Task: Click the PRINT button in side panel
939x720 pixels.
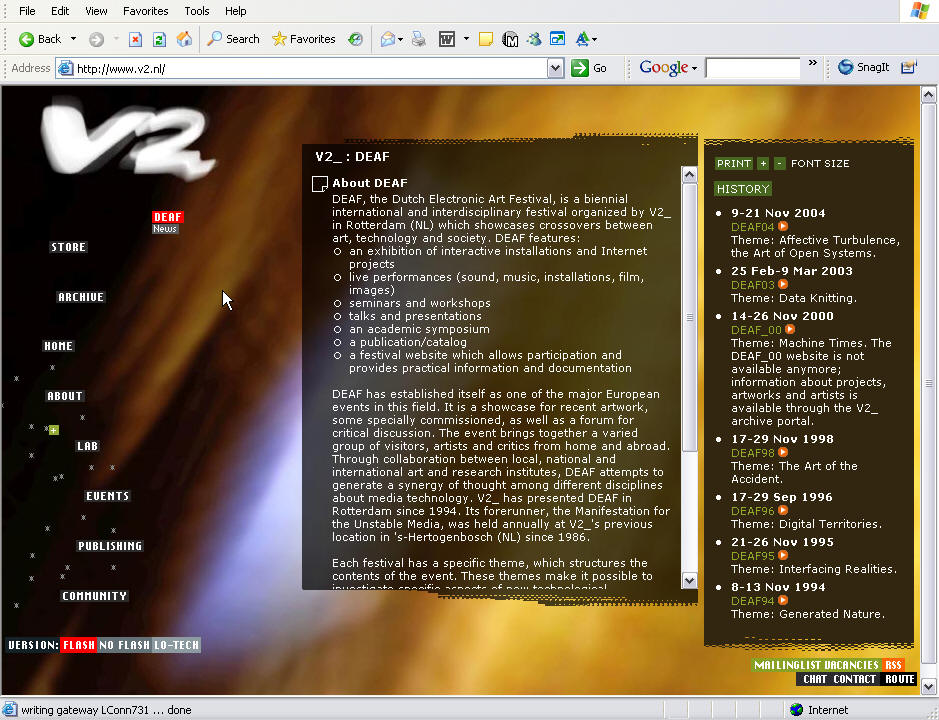Action: click(x=734, y=164)
